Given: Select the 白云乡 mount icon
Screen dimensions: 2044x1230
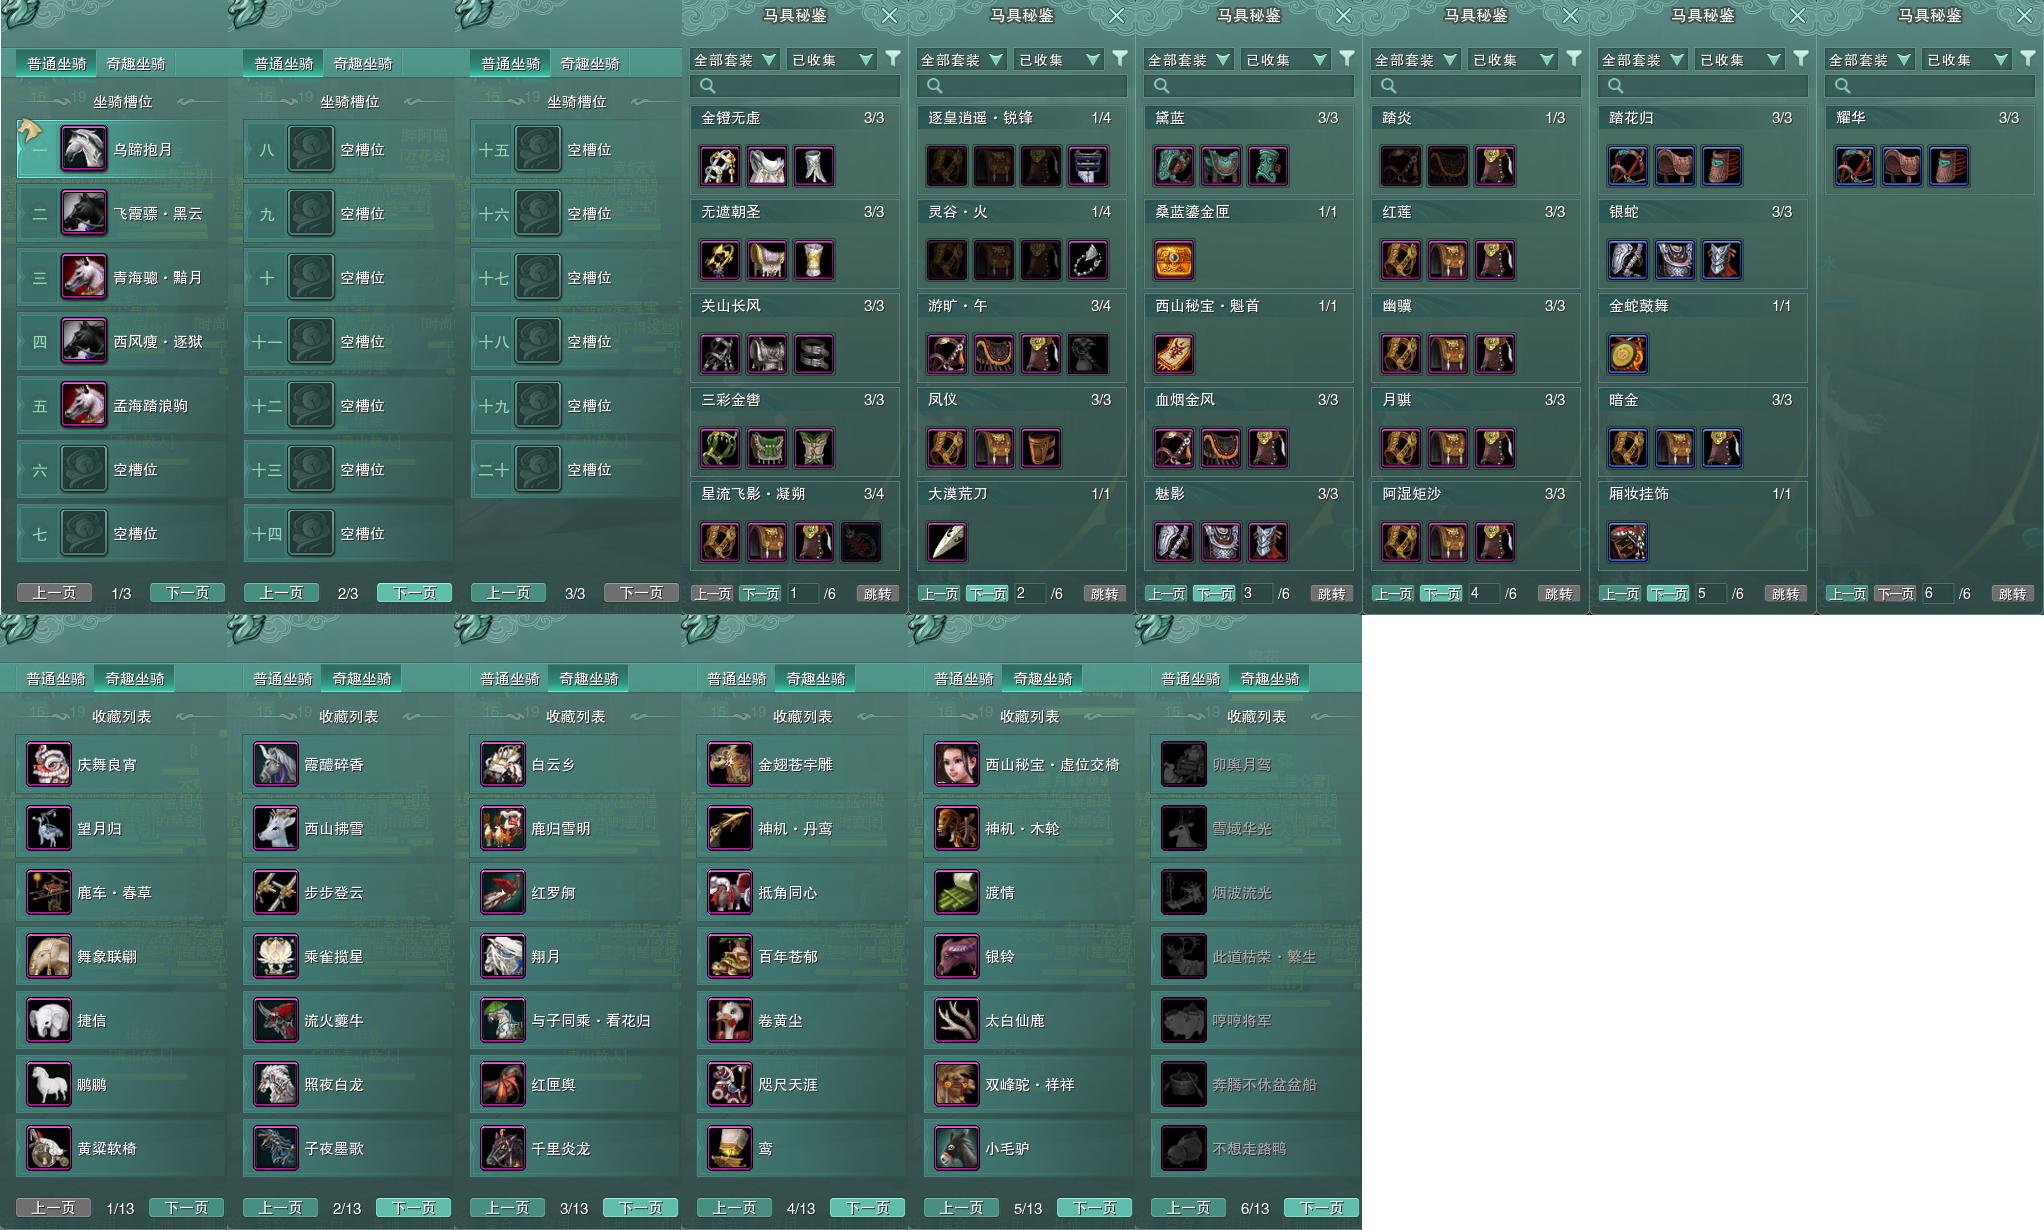Looking at the screenshot, I should [x=503, y=764].
